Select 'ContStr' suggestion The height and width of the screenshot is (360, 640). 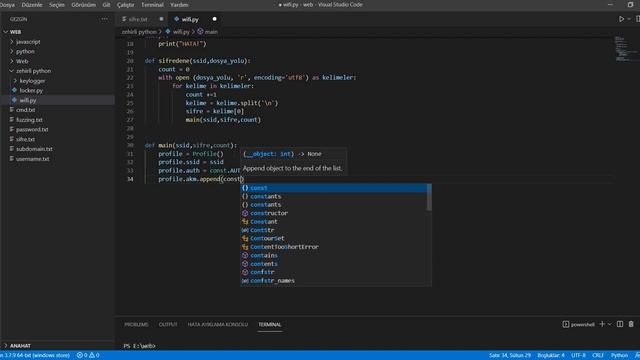pyautogui.click(x=334, y=230)
